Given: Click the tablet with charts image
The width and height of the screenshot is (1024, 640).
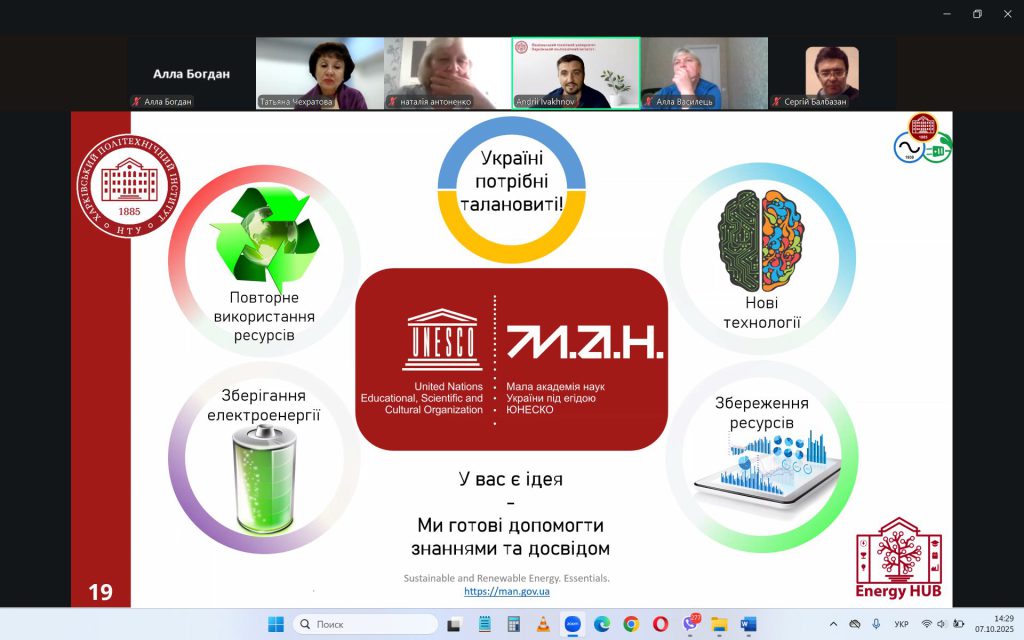Looking at the screenshot, I should pyautogui.click(x=768, y=472).
